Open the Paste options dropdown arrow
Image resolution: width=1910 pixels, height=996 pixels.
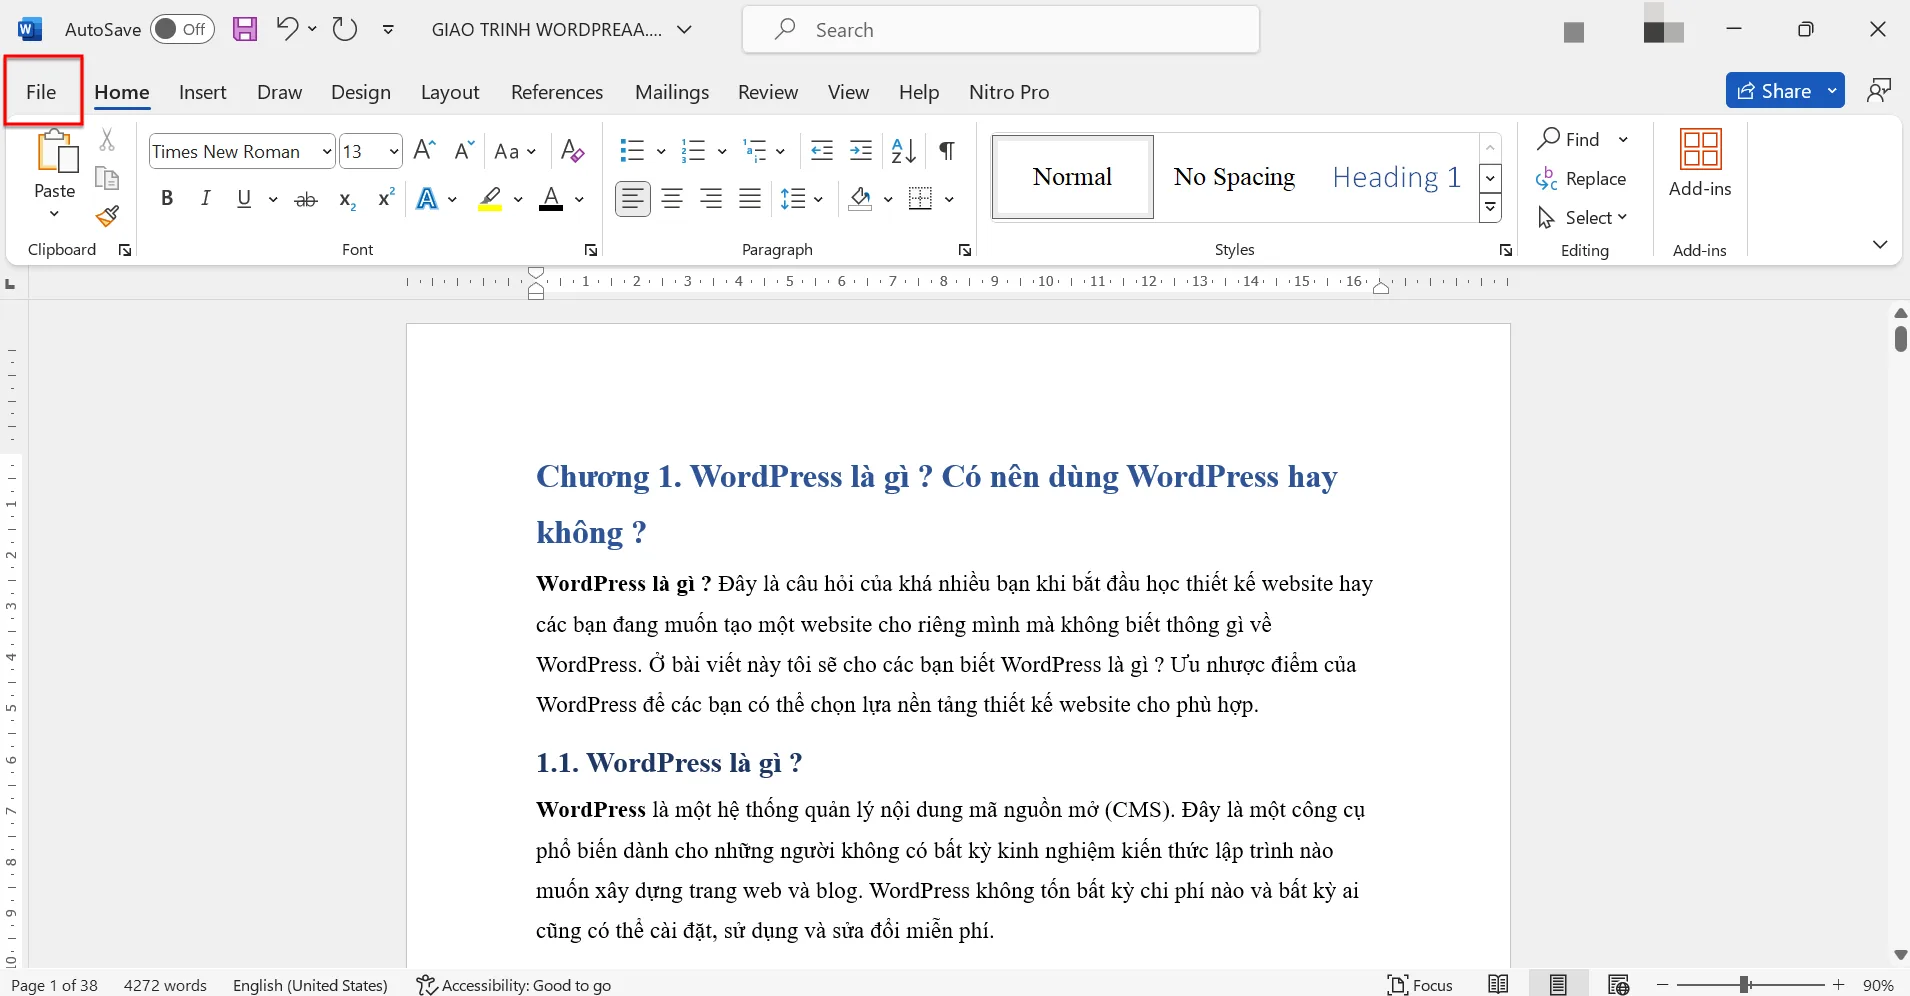coord(55,213)
